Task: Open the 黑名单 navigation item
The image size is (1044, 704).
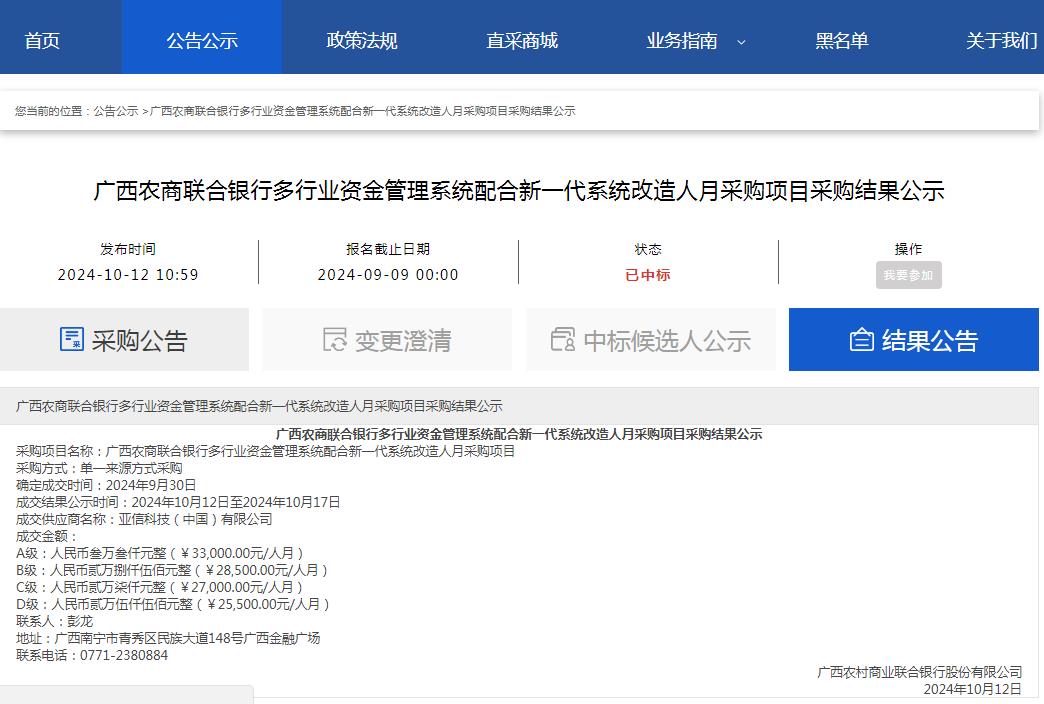Action: click(842, 41)
